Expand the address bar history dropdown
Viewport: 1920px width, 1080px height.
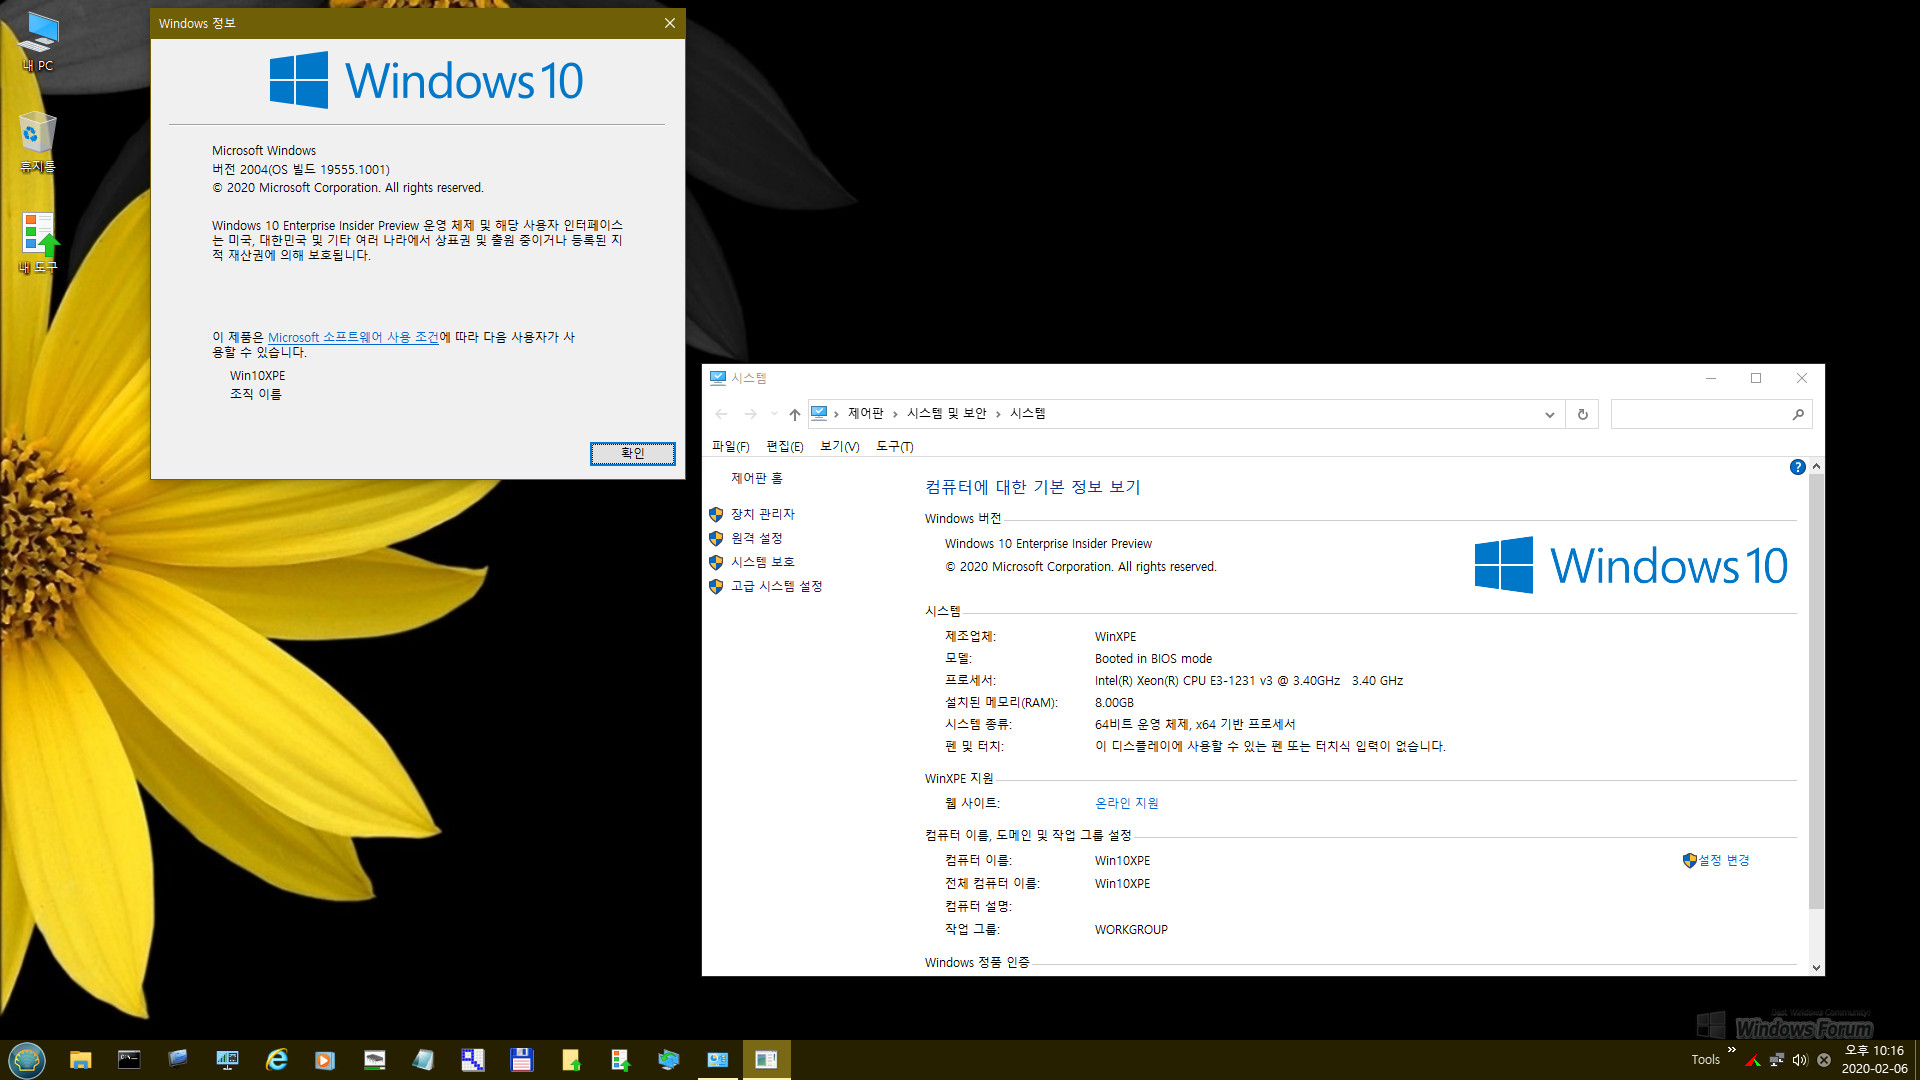coord(1549,414)
